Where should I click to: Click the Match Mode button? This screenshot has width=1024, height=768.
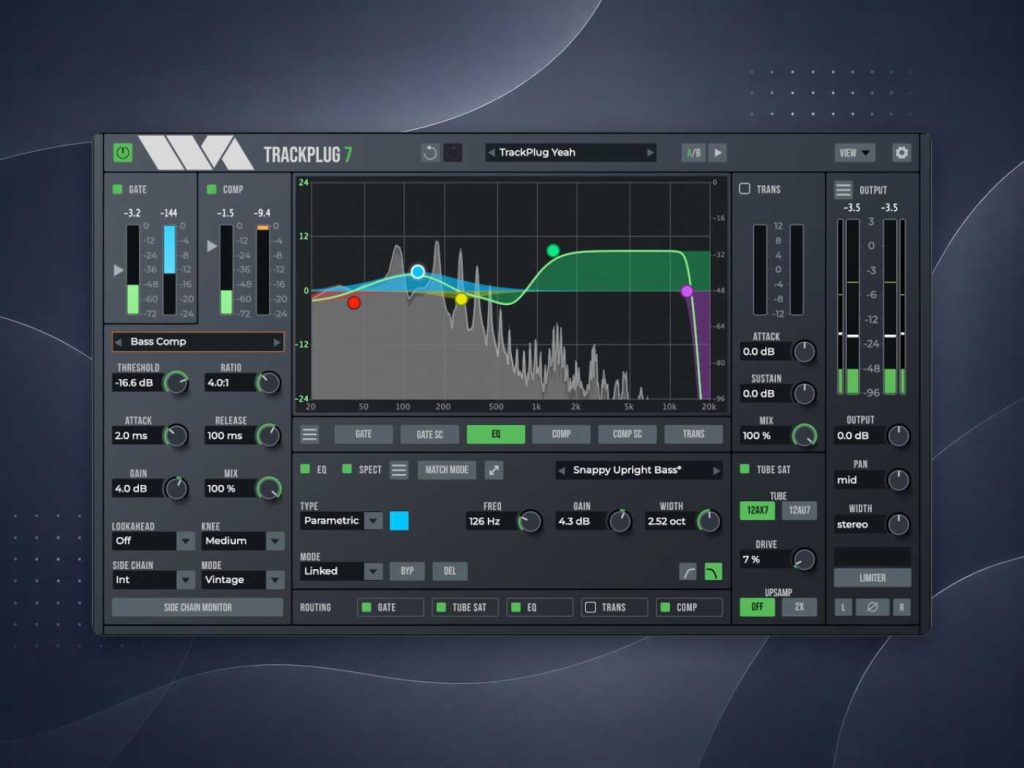tap(447, 470)
